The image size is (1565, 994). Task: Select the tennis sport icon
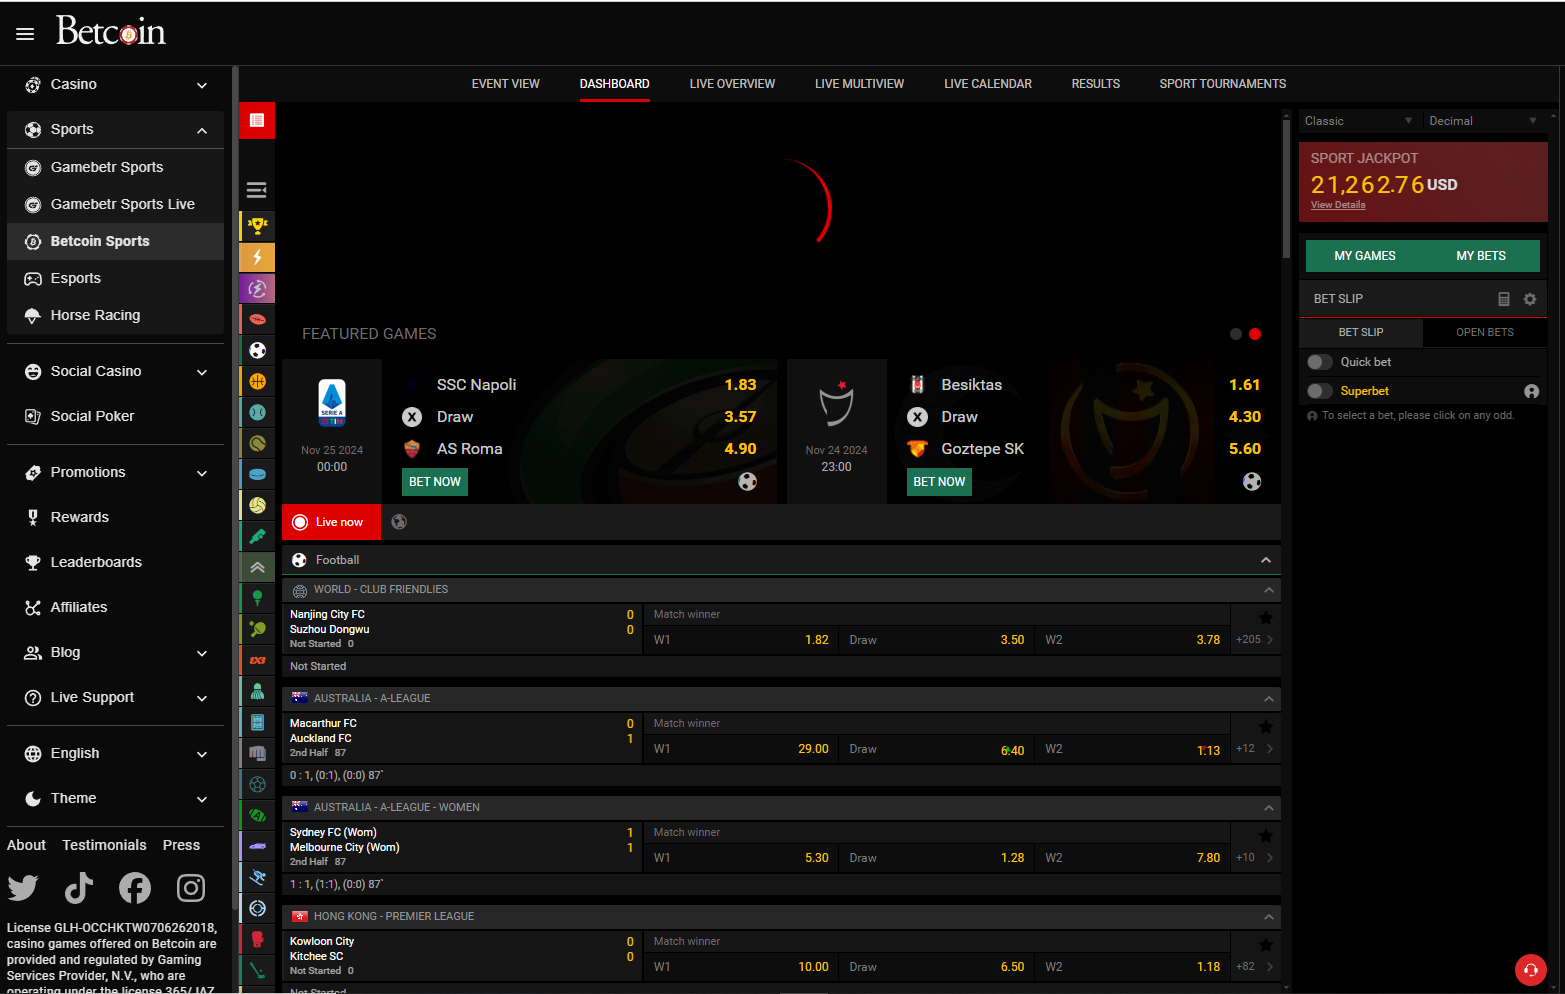tap(257, 412)
